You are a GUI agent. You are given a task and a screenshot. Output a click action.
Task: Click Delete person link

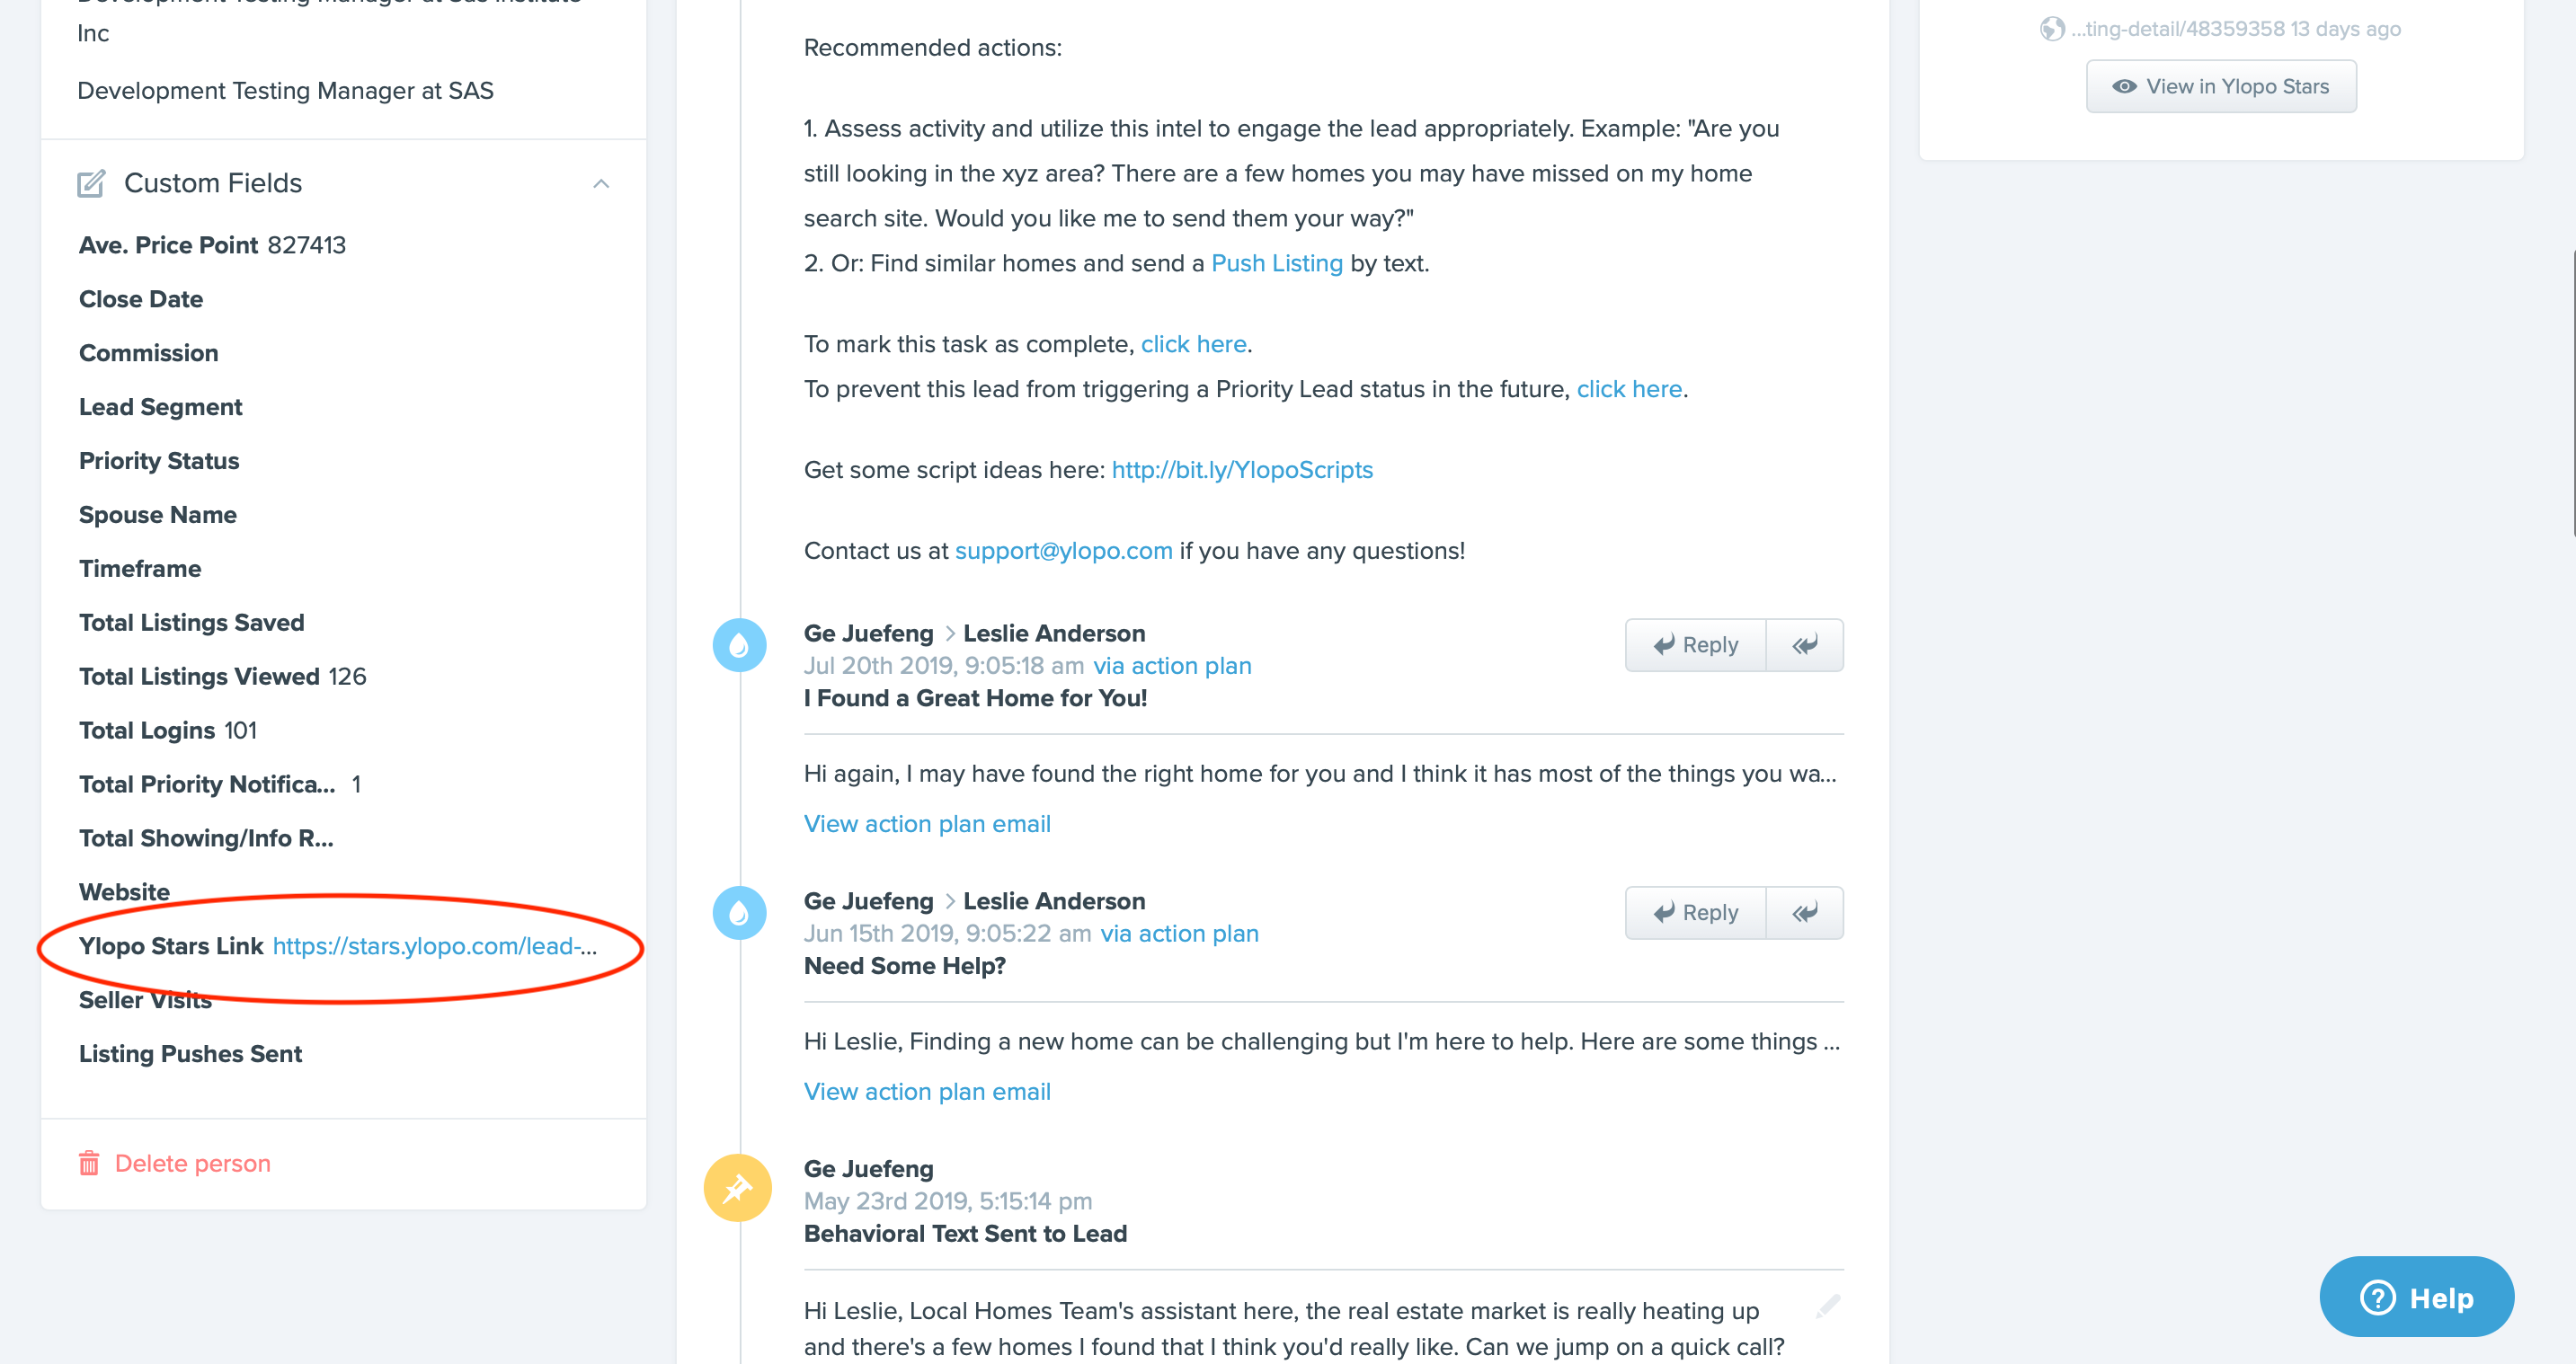coord(193,1163)
